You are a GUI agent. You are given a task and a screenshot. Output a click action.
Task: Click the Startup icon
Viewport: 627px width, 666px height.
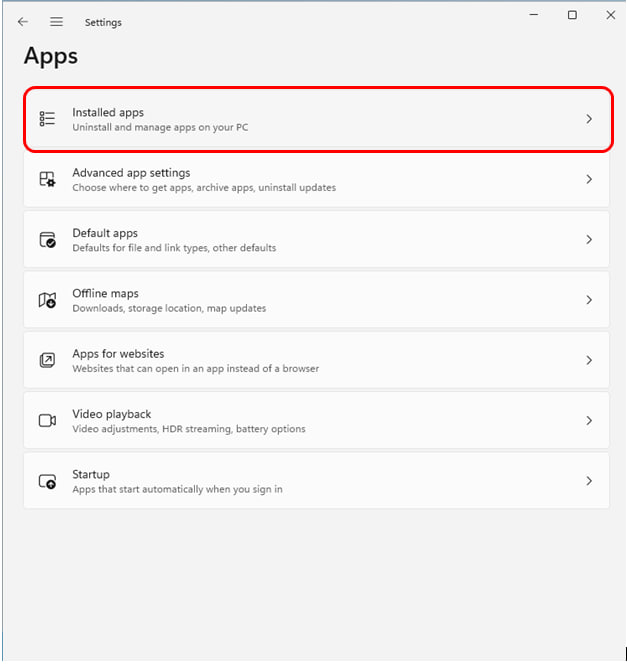(47, 481)
